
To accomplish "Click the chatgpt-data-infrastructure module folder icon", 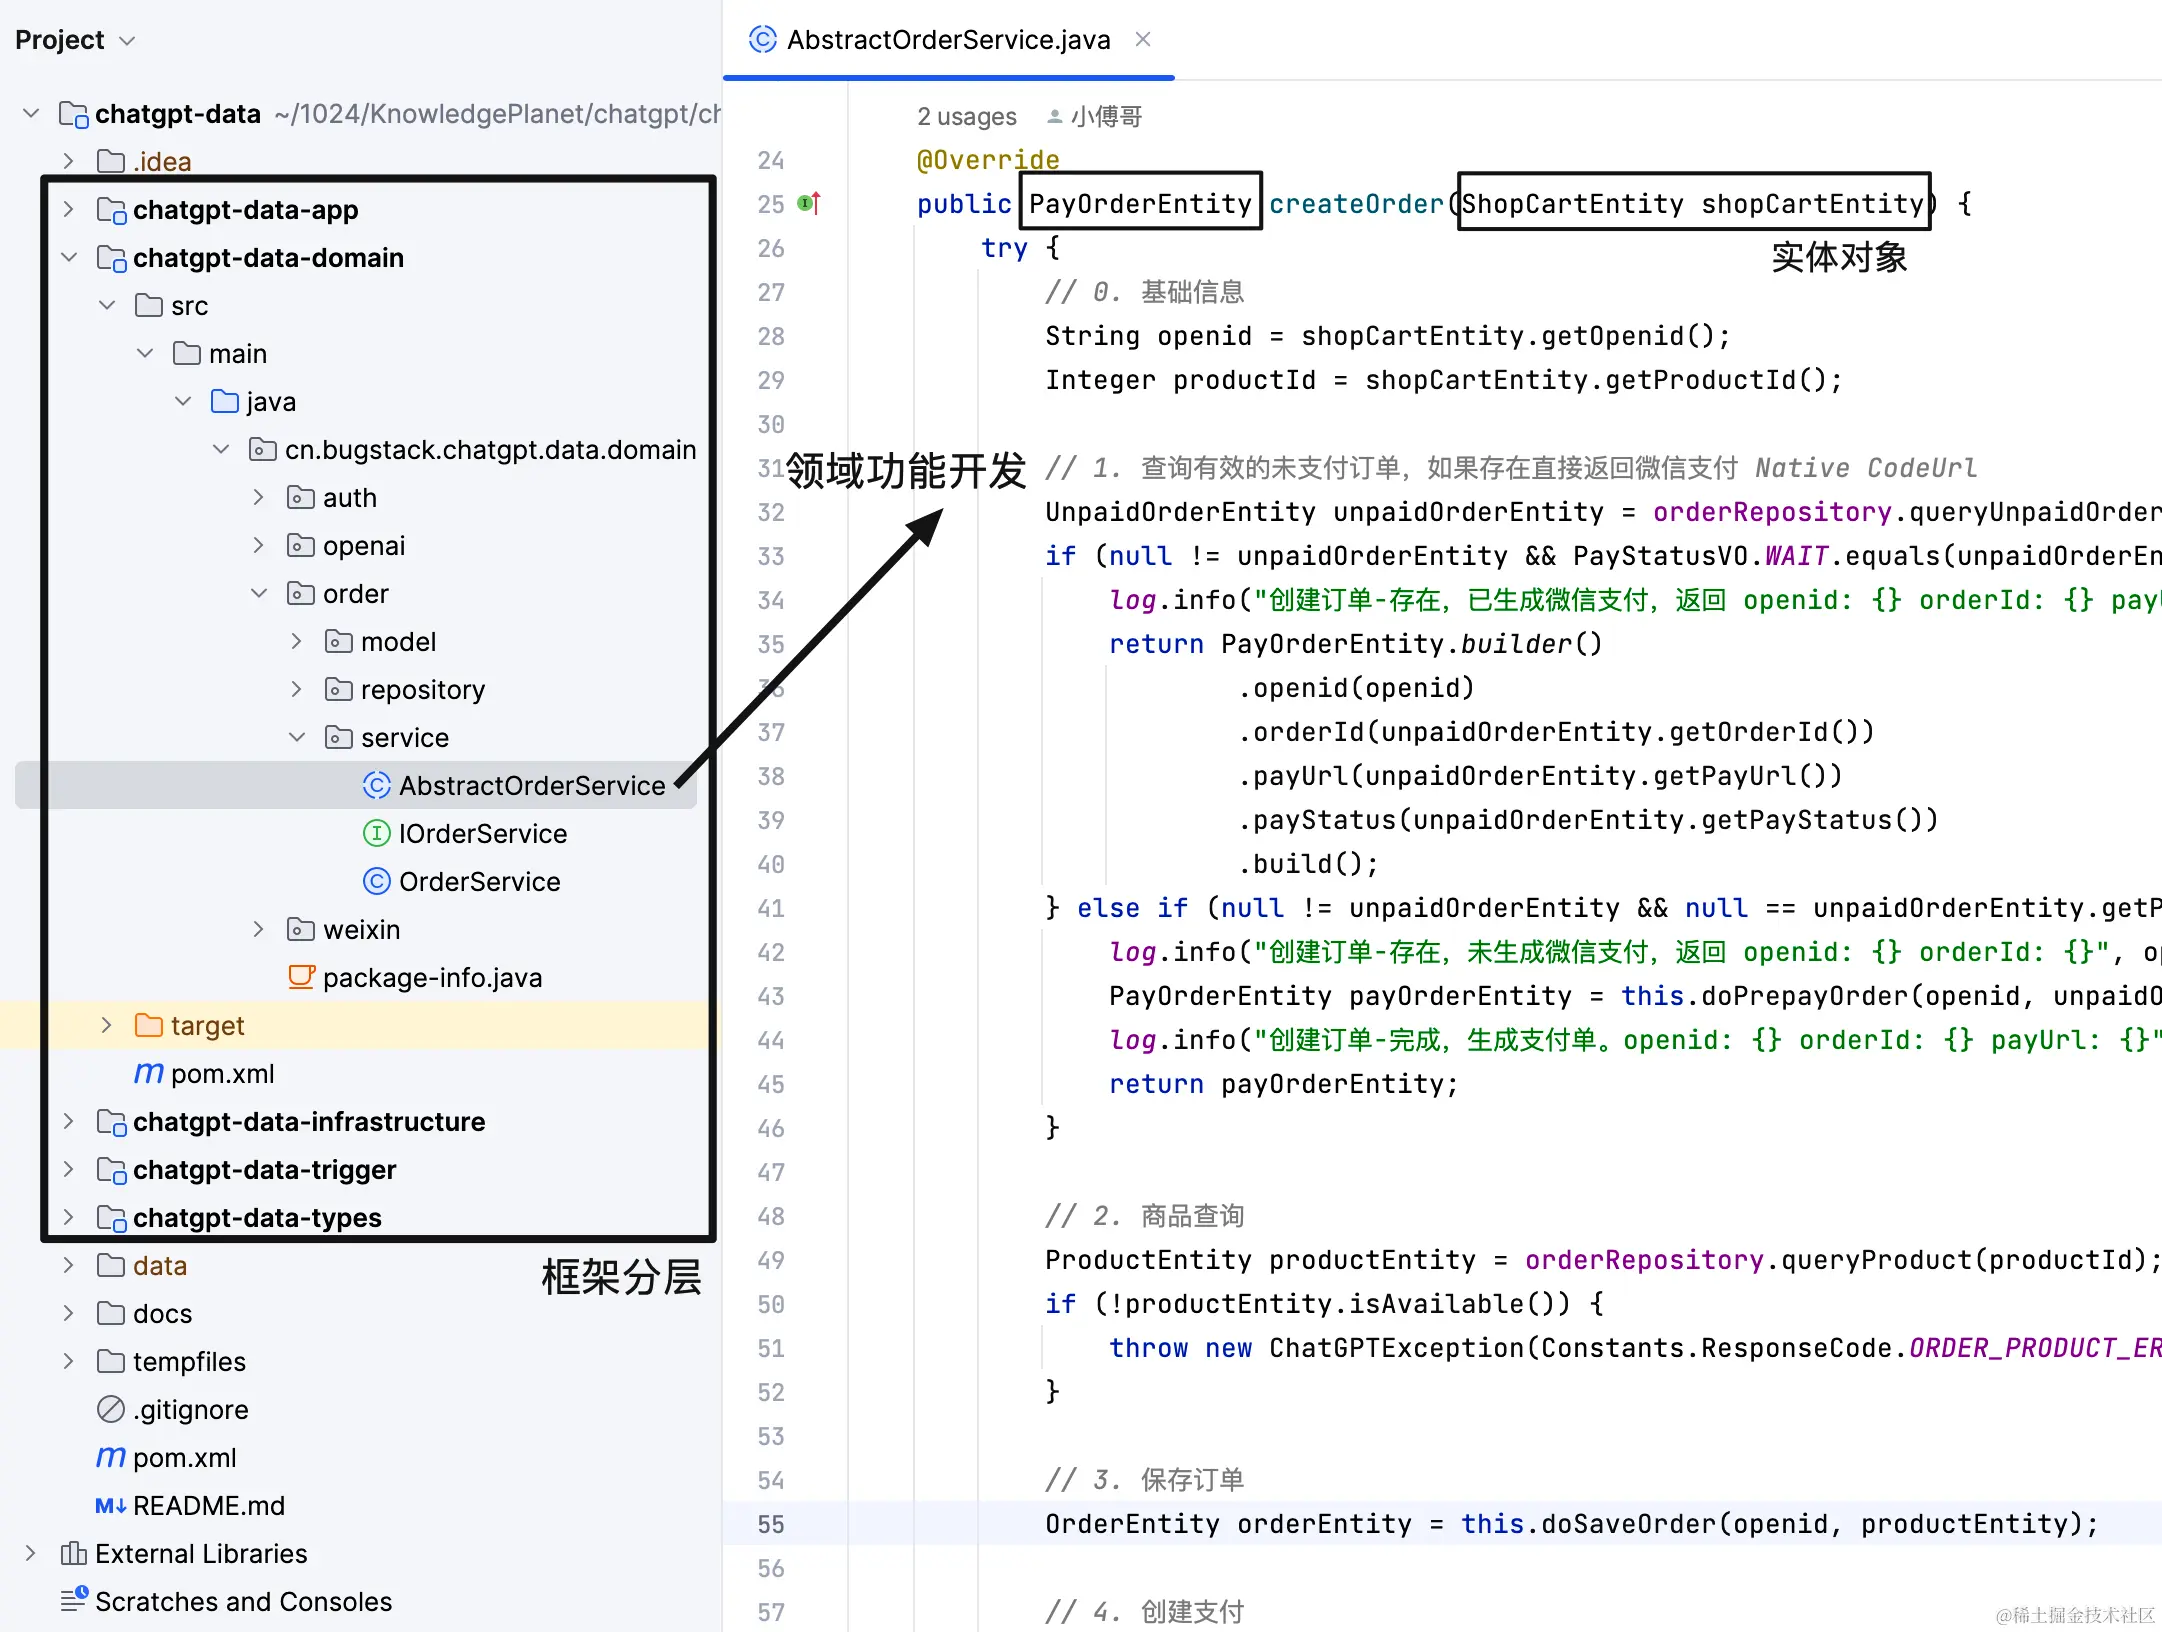I will point(111,1122).
